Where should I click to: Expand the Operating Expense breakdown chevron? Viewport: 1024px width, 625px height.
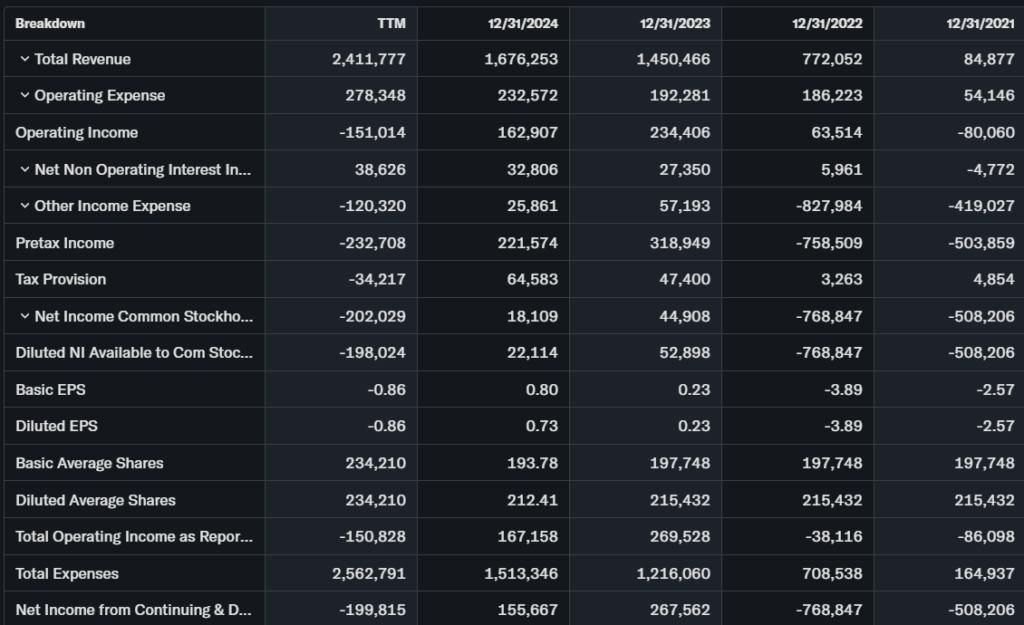point(25,96)
